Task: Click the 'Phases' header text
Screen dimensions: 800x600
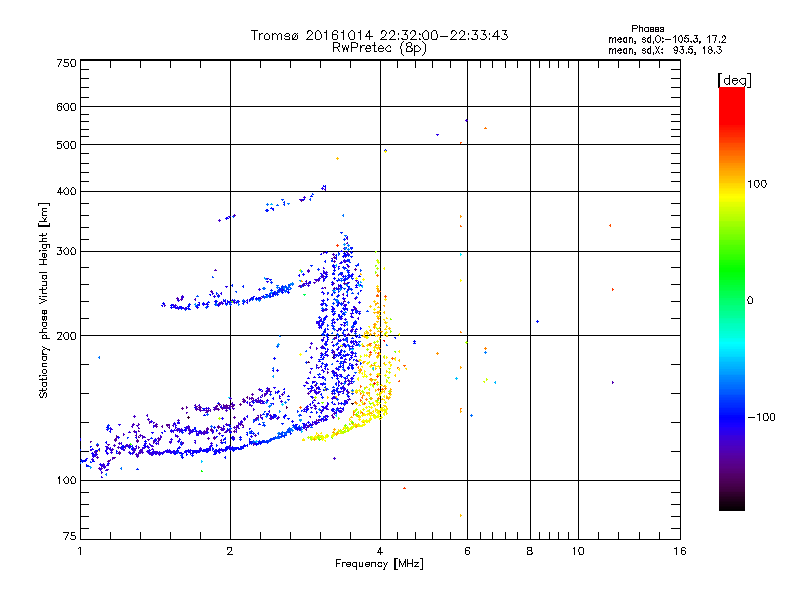Action: pyautogui.click(x=647, y=29)
